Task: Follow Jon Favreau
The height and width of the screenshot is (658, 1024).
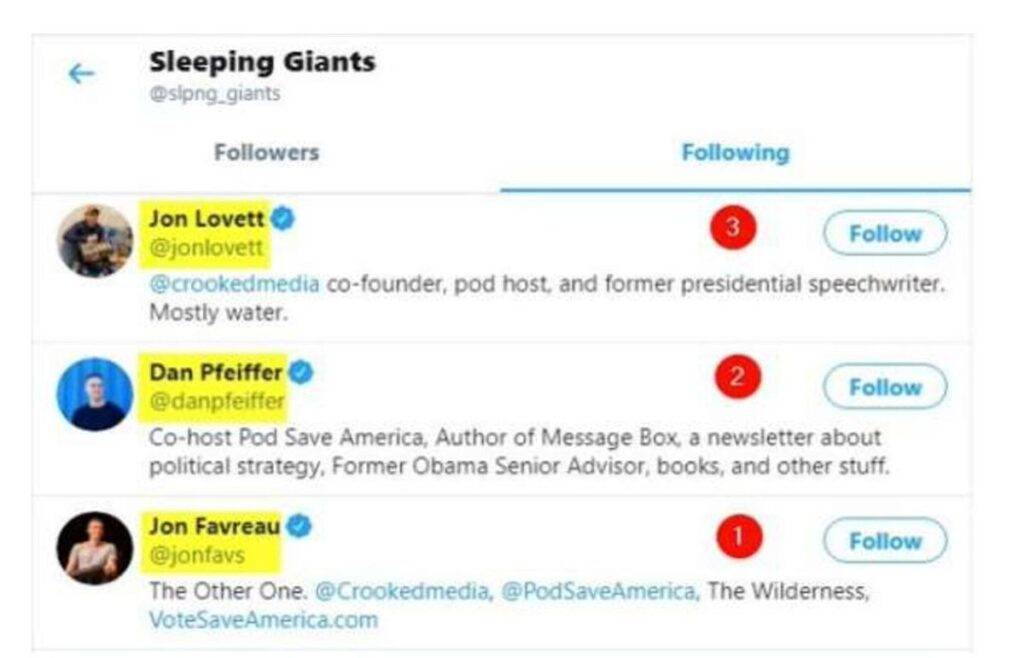Action: point(885,541)
